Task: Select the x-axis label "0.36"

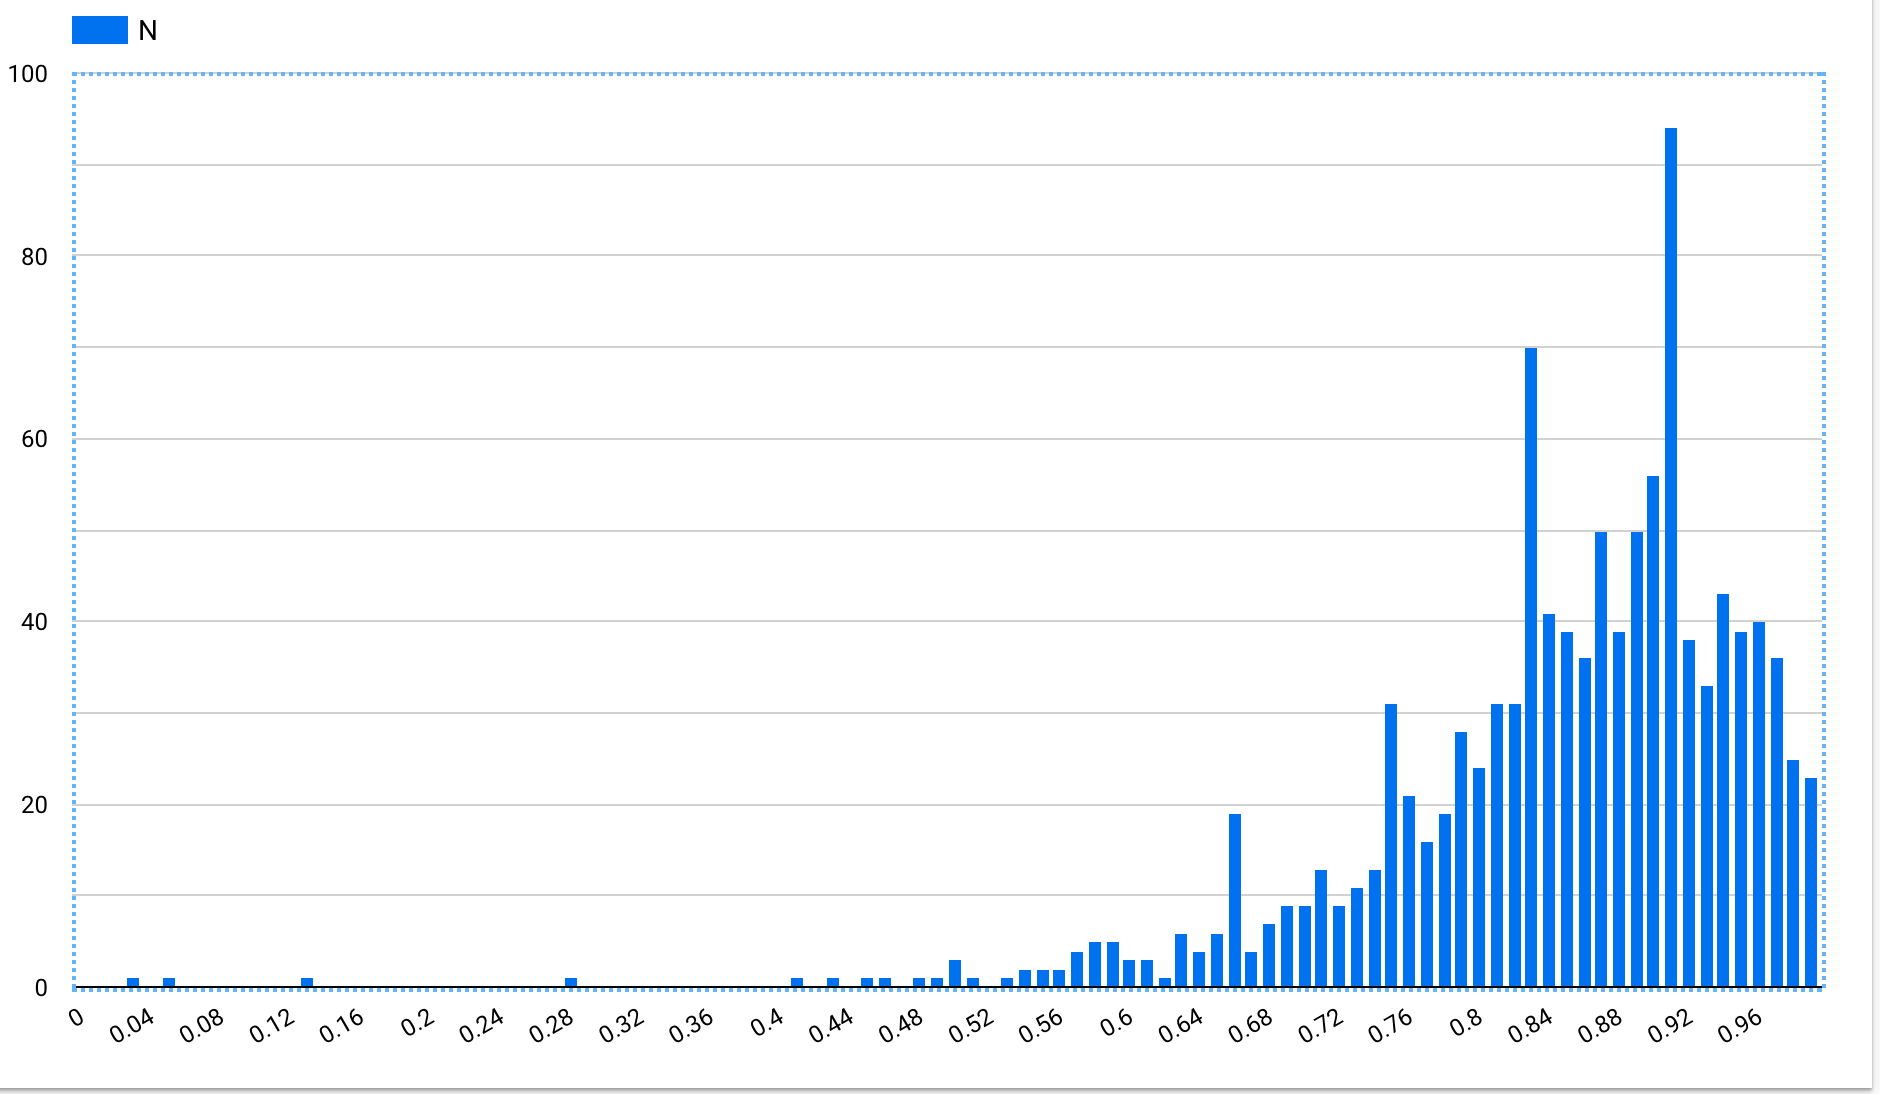Action: pos(692,1026)
